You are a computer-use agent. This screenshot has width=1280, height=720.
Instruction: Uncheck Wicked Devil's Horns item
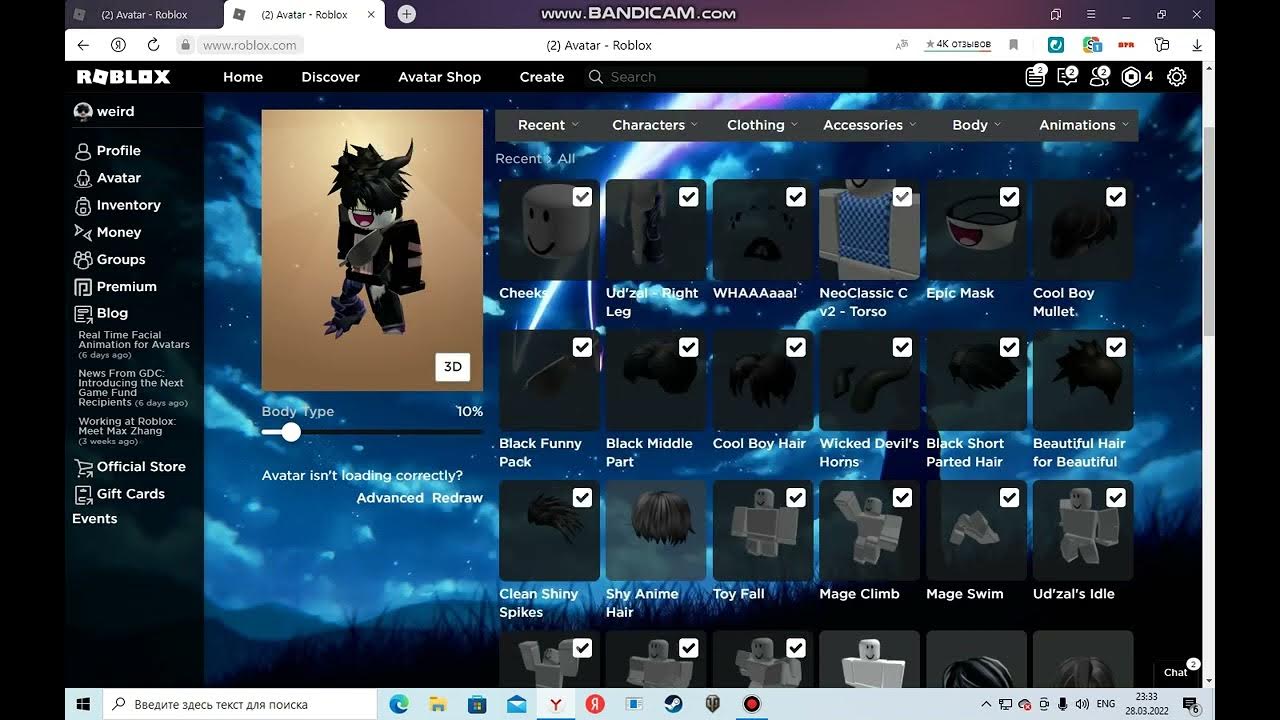click(902, 347)
